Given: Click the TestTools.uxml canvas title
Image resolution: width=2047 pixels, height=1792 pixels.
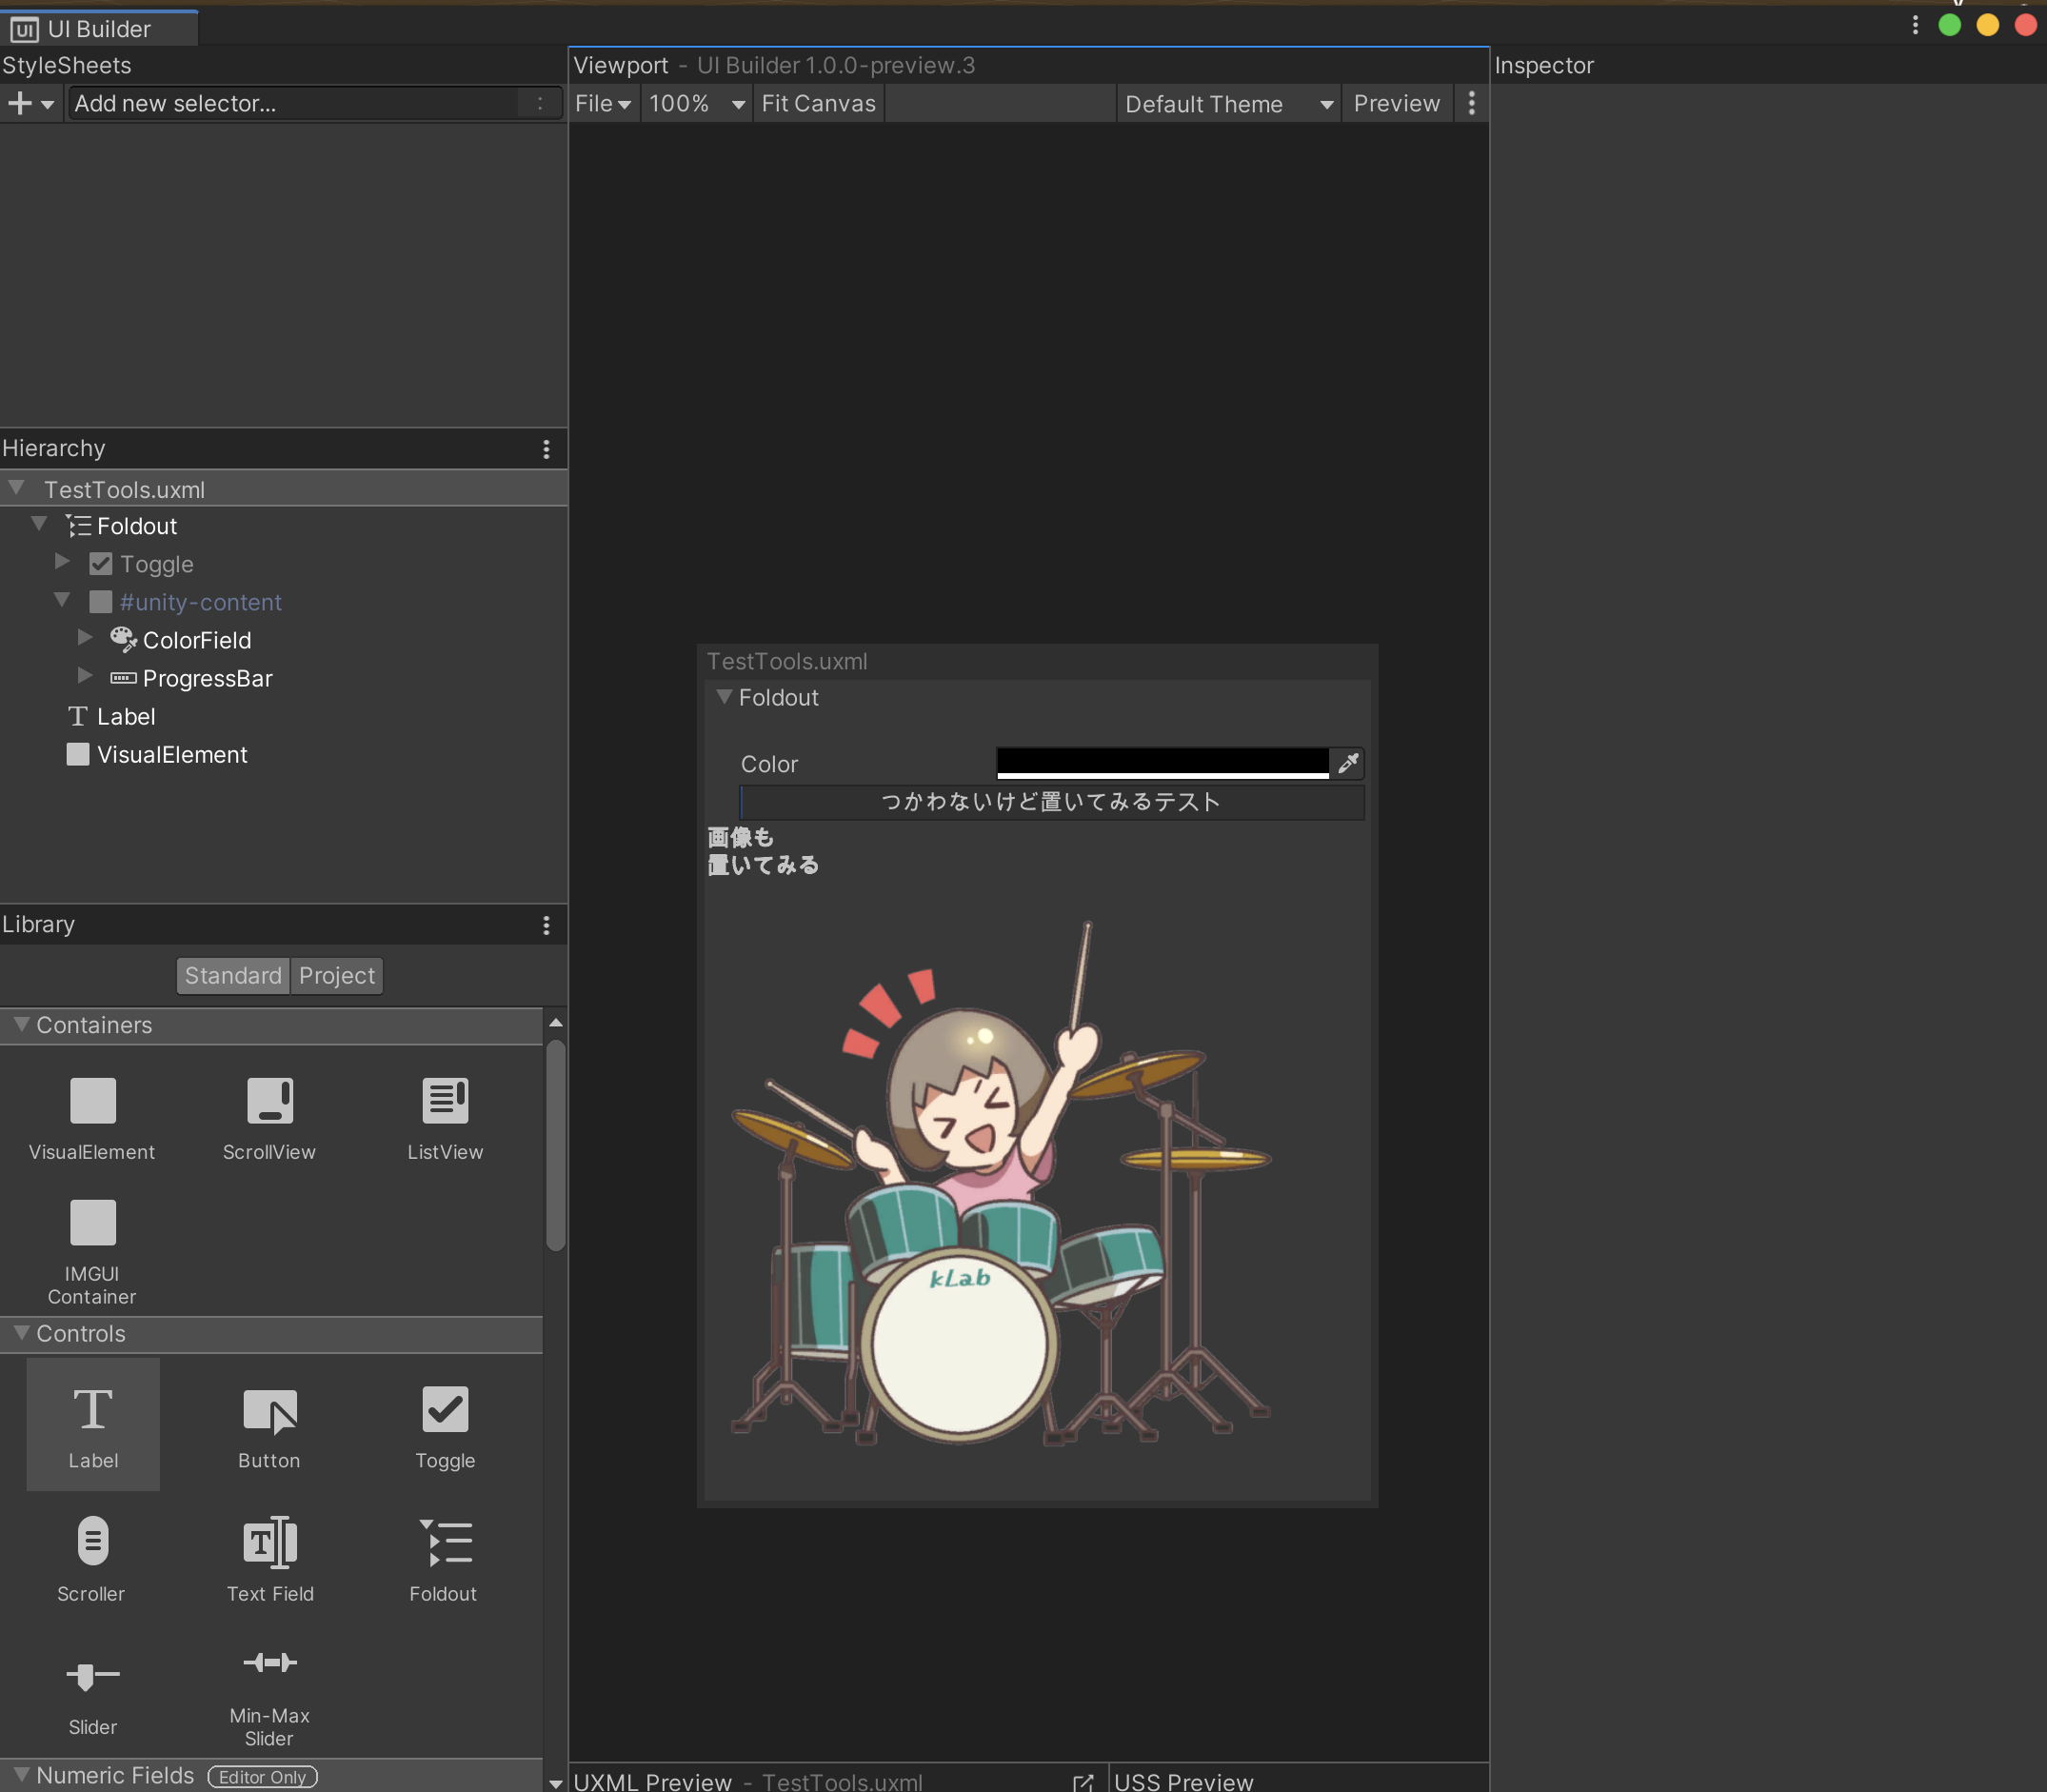Looking at the screenshot, I should point(787,662).
